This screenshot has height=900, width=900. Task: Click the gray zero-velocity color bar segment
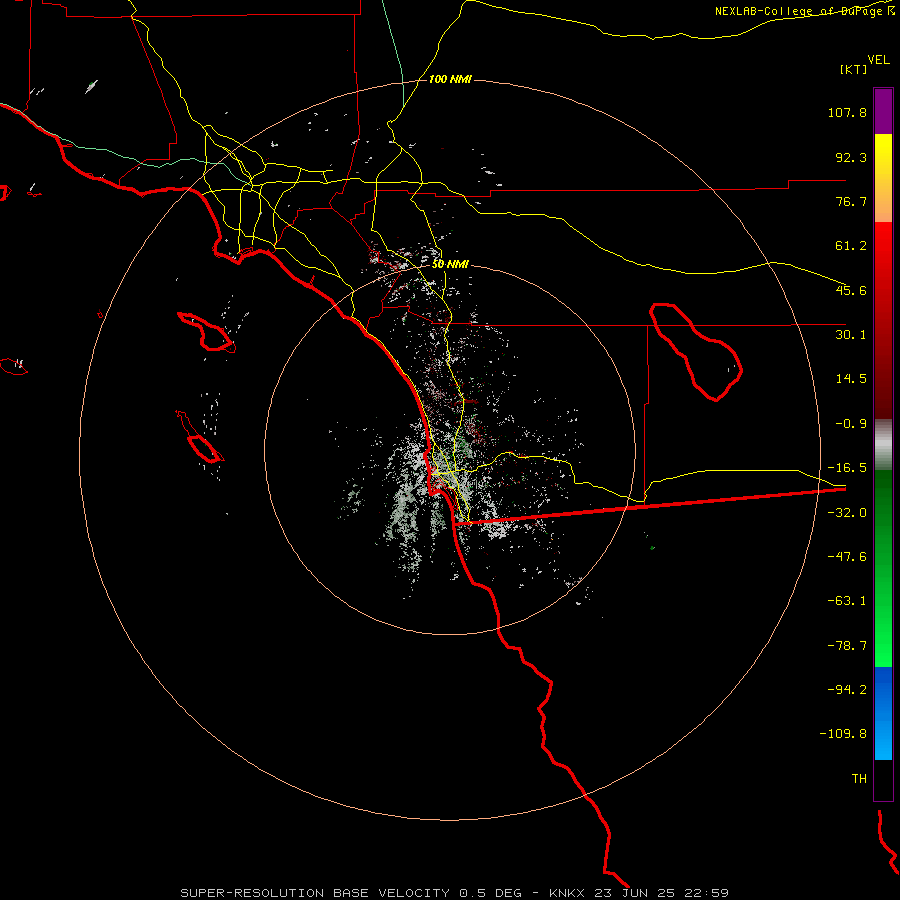click(x=883, y=445)
